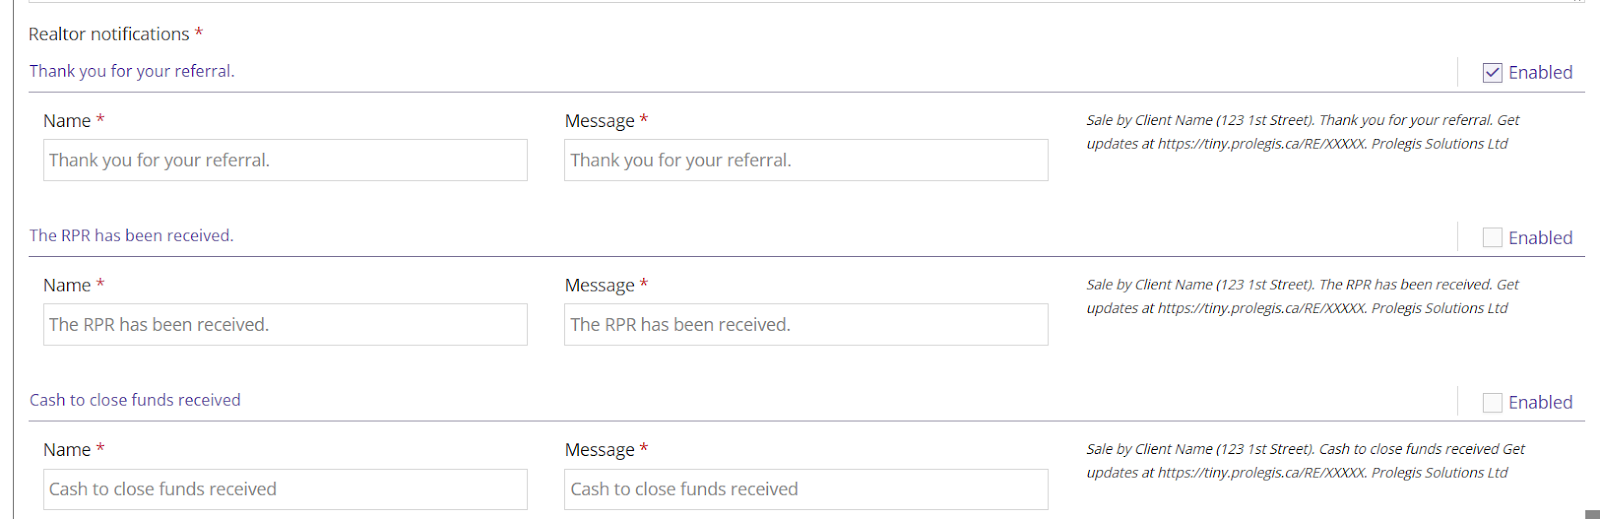This screenshot has height=519, width=1600.
Task: Click the Name label above the cash to close field
Action: (x=67, y=450)
